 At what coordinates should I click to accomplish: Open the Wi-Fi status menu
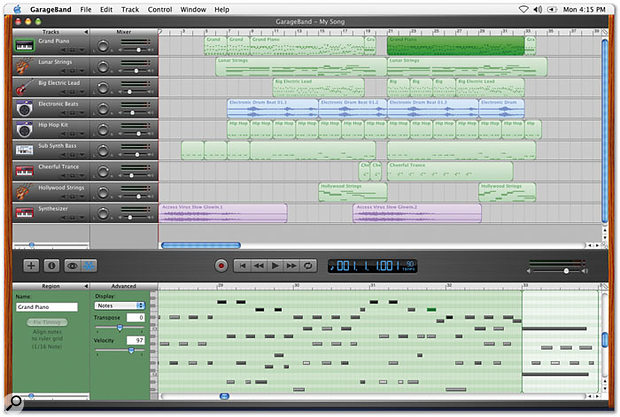coord(523,9)
